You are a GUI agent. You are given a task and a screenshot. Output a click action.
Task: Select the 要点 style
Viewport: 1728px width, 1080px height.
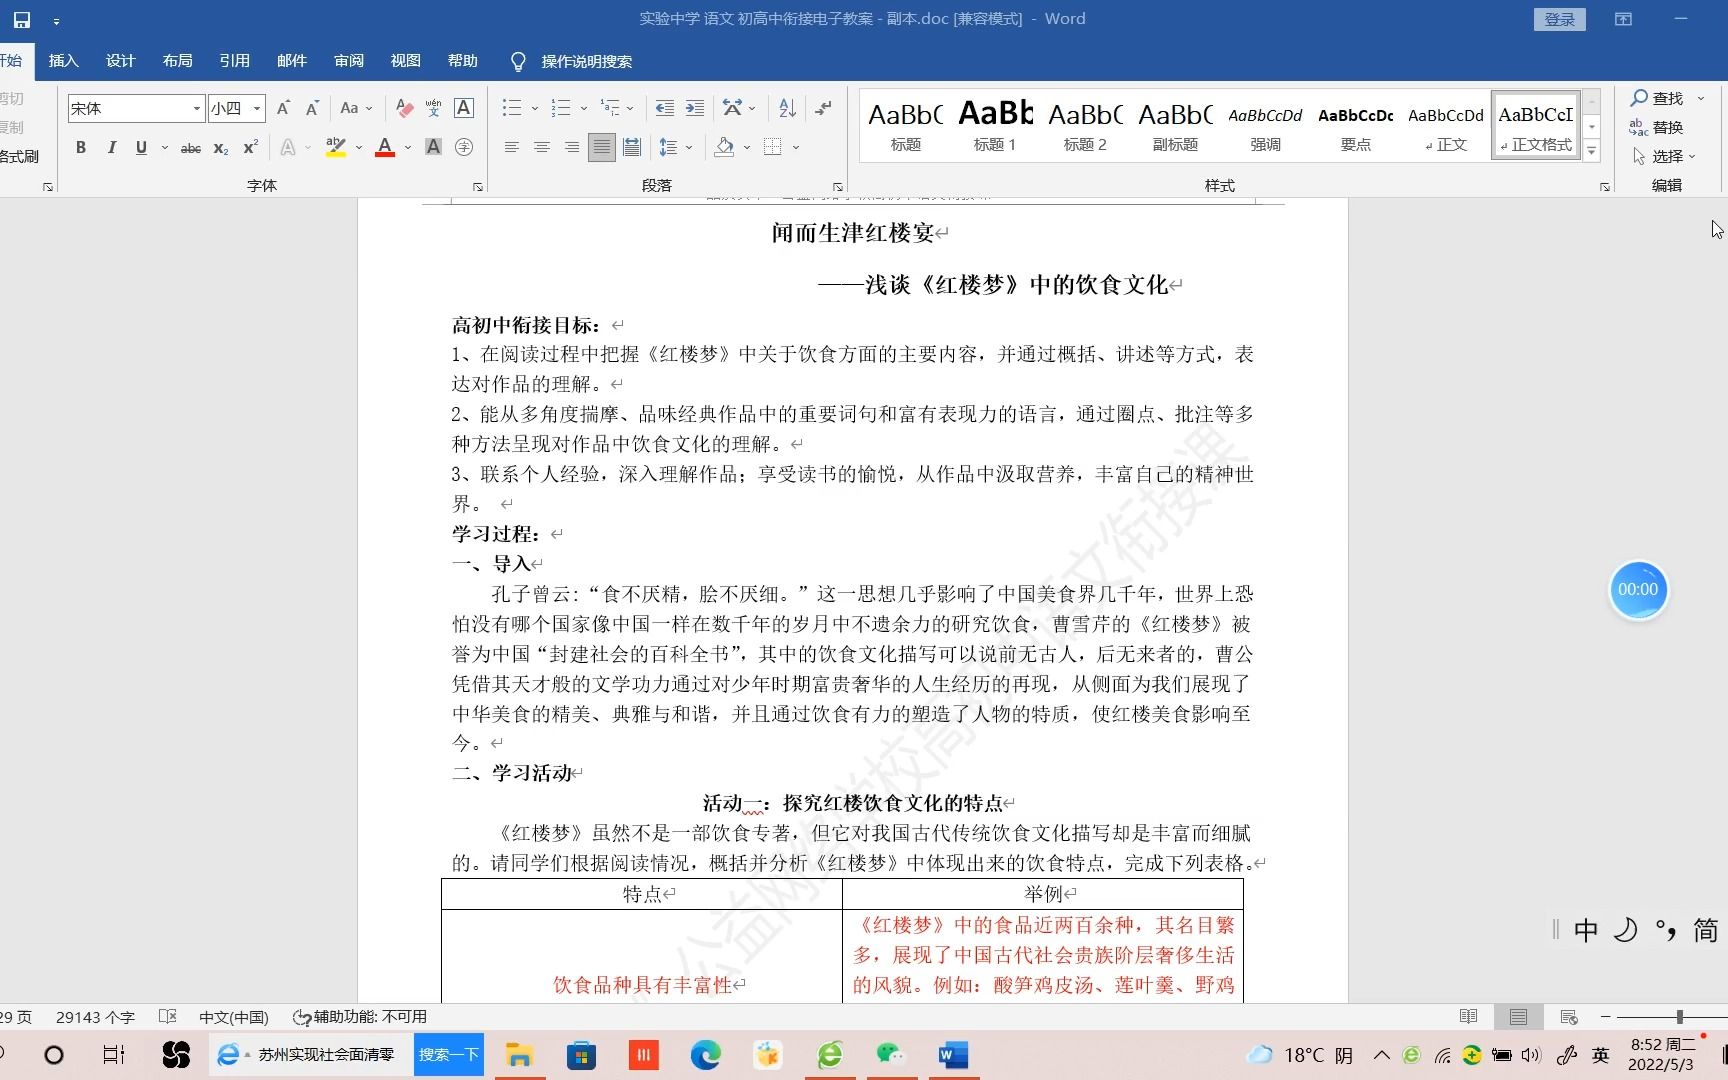point(1355,126)
